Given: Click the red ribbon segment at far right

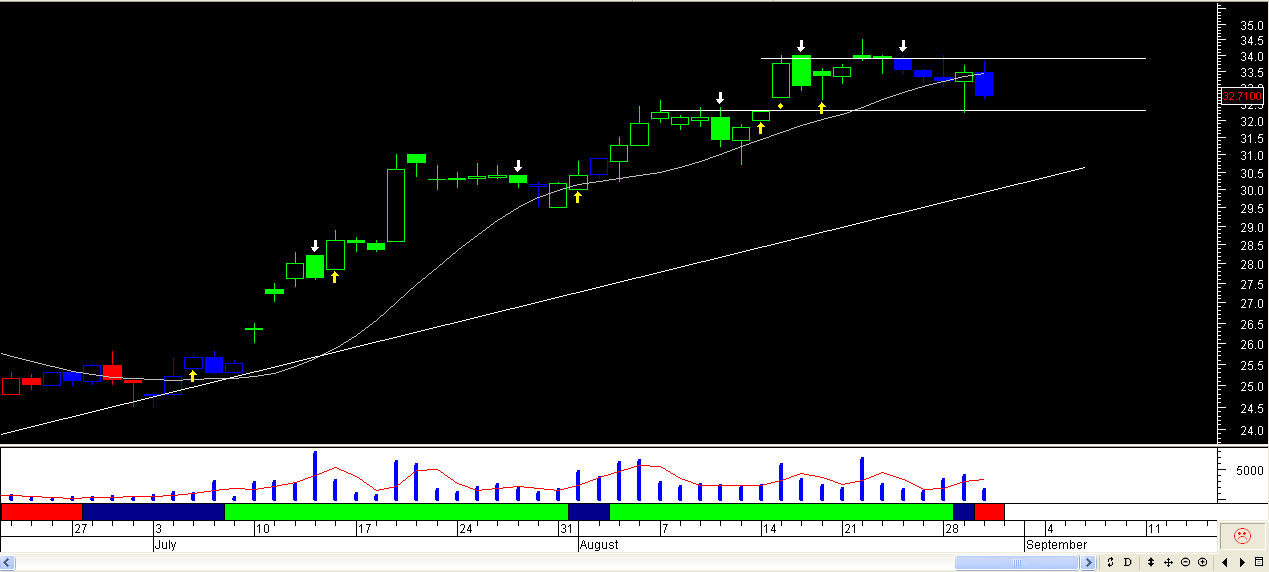Looking at the screenshot, I should click(x=989, y=511).
